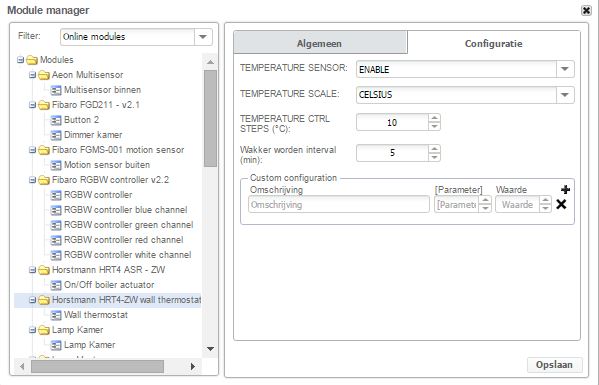
Task: Click the RGBW controller green channel icon
Action: click(56, 225)
